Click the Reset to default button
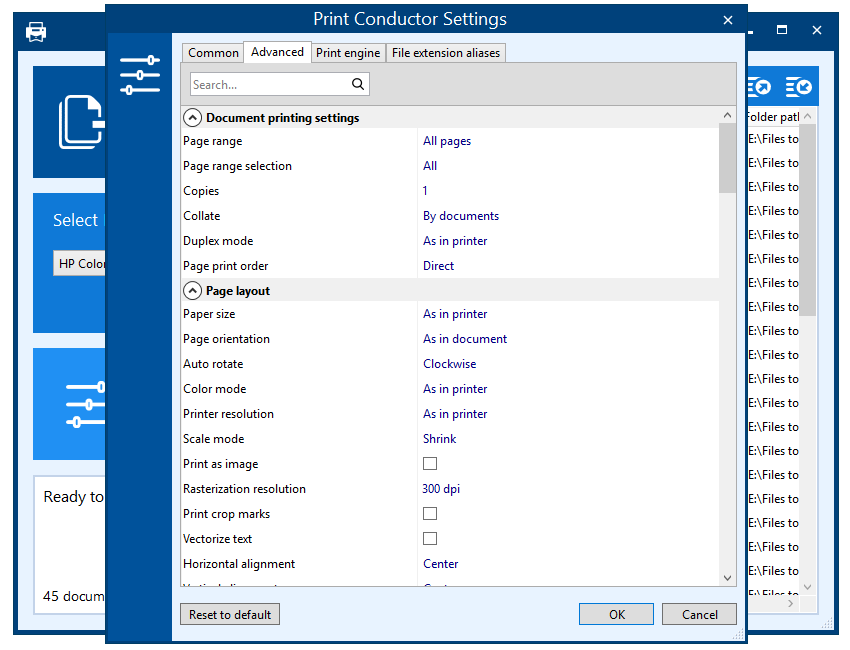Viewport: 850px width, 650px height. click(x=230, y=614)
